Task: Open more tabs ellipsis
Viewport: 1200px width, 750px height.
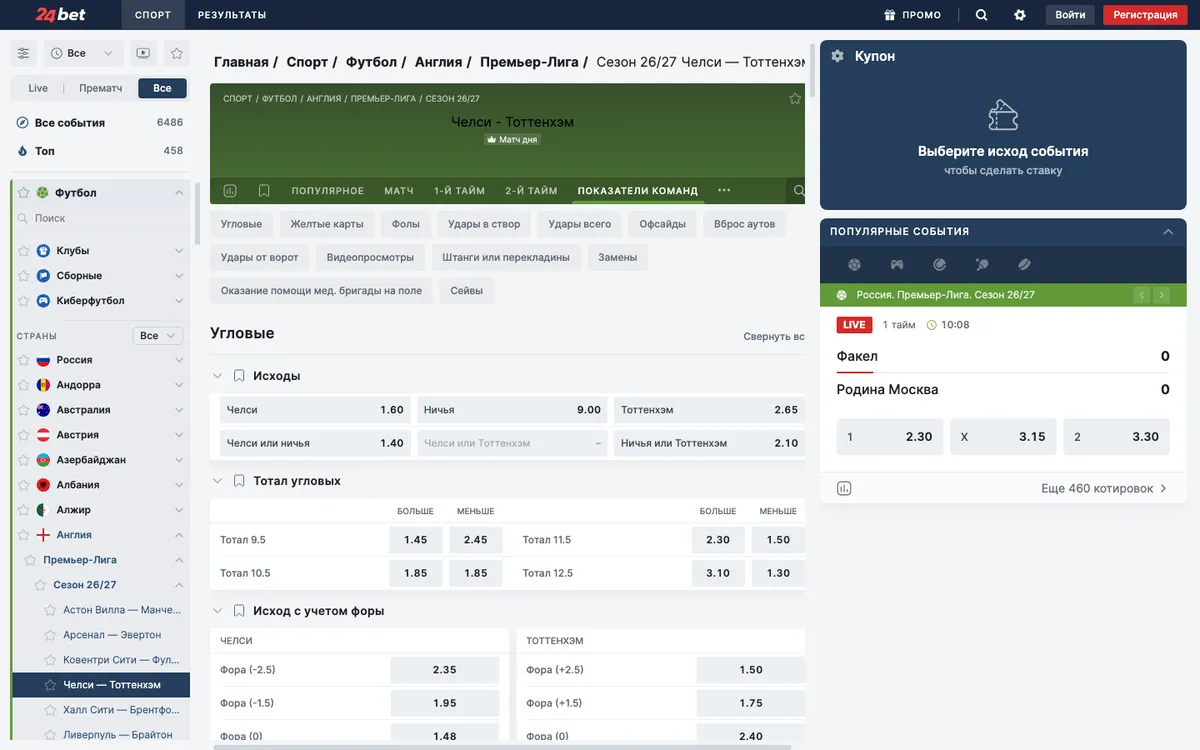Action: 724,190
